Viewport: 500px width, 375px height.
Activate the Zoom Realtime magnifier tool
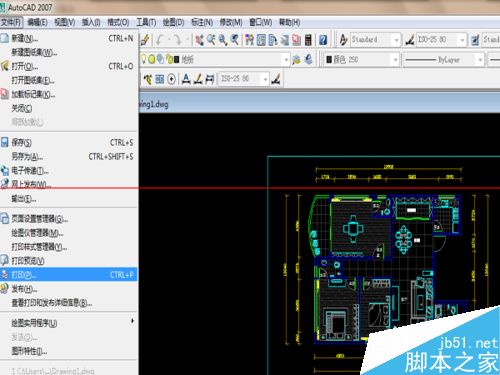coord(211,40)
